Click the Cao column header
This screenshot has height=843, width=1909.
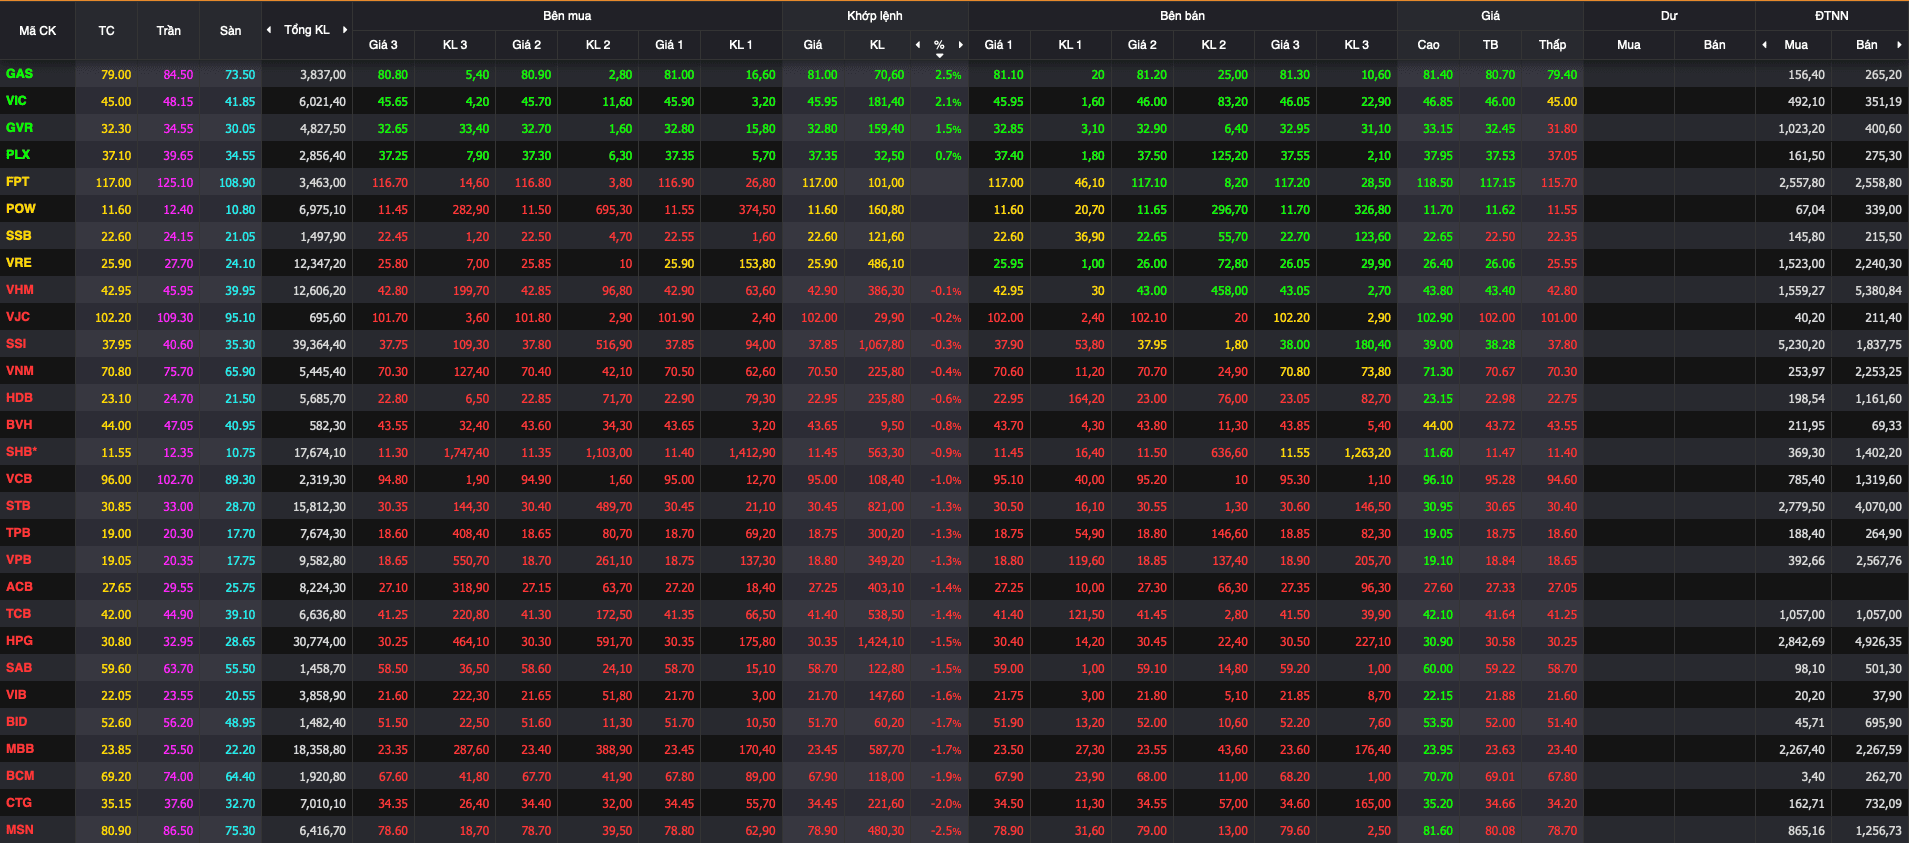coord(1428,45)
